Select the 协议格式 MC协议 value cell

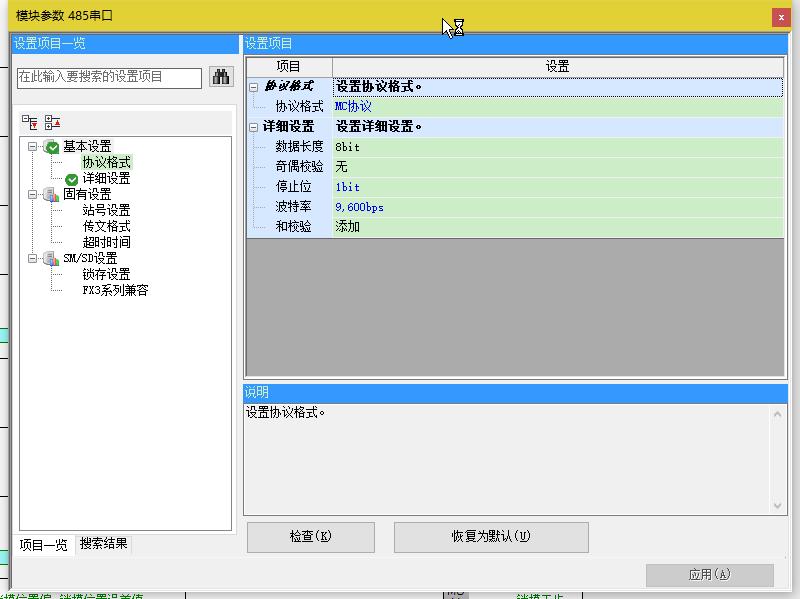pos(556,106)
